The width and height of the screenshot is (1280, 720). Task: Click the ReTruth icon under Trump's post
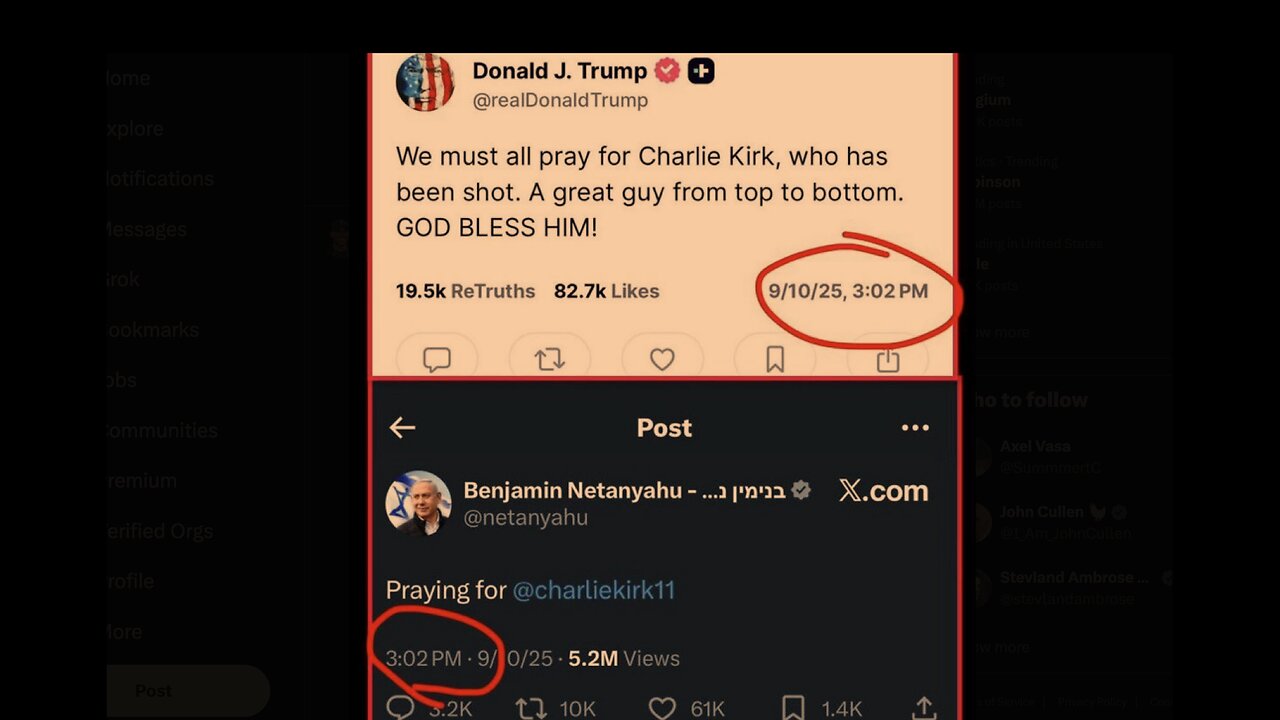[x=549, y=359]
